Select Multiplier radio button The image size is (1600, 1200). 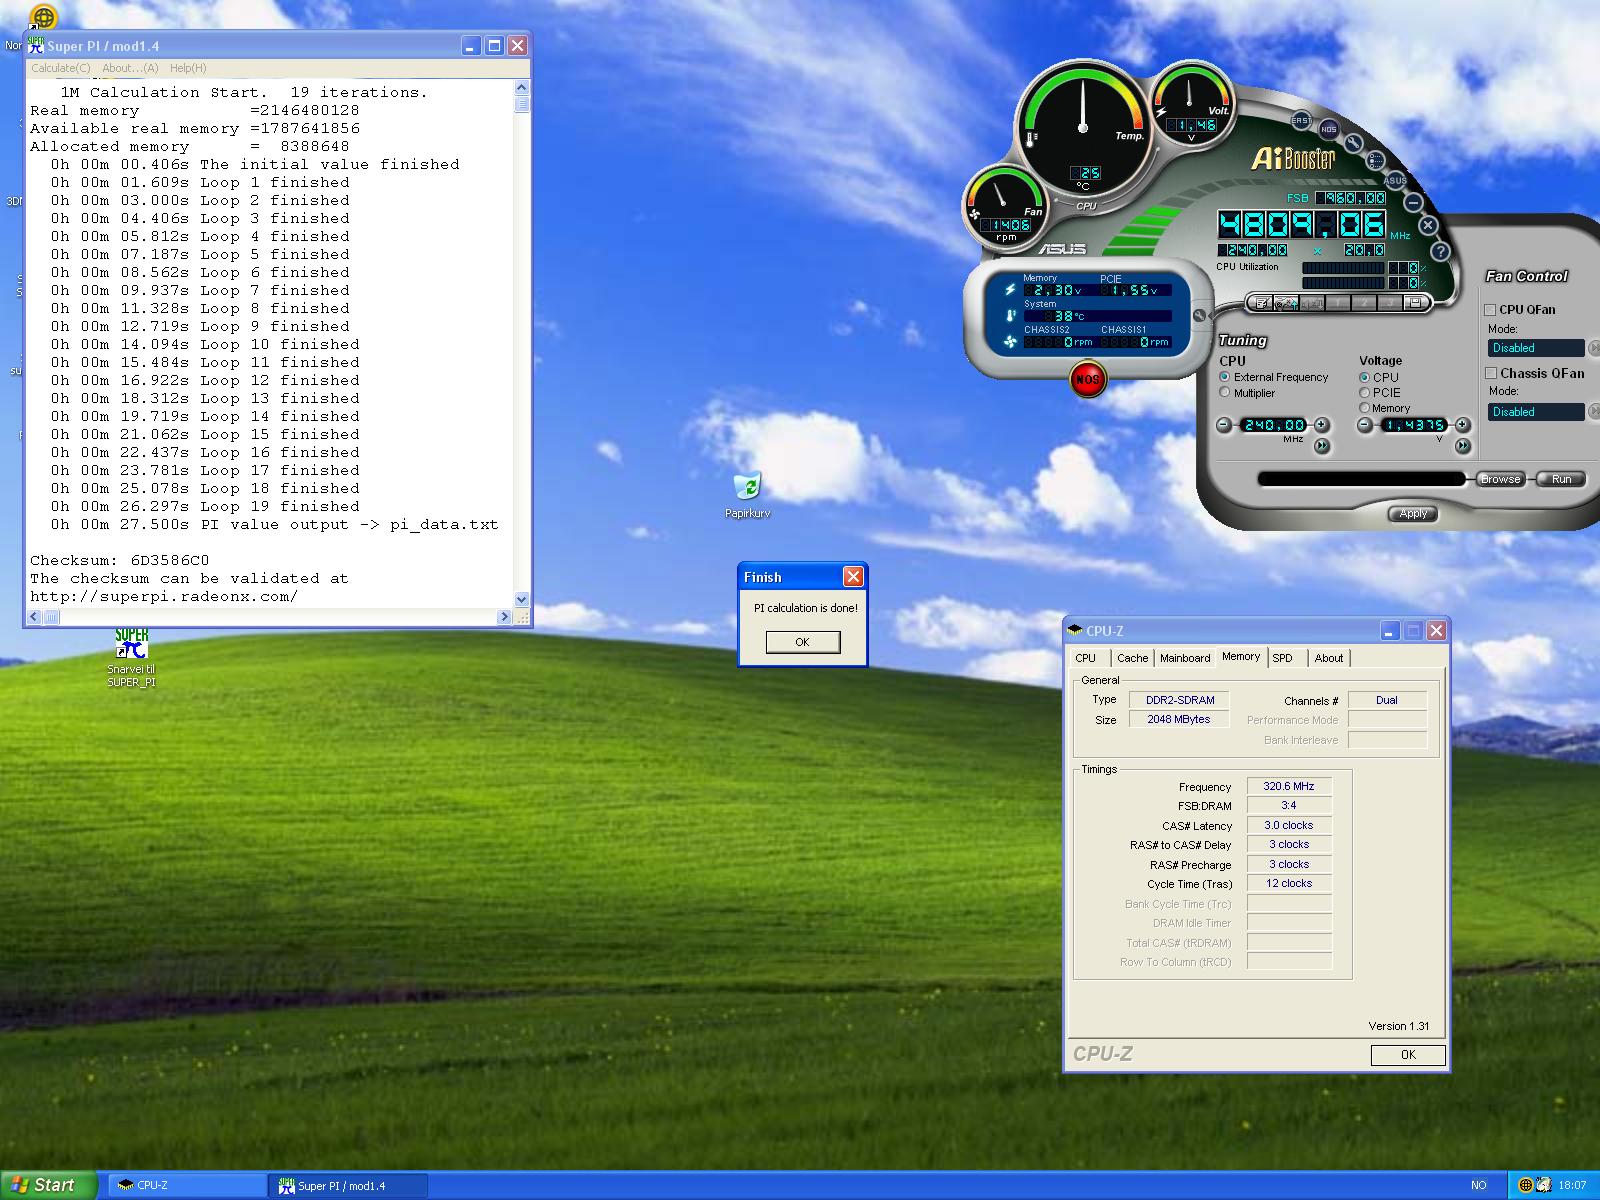click(x=1224, y=392)
